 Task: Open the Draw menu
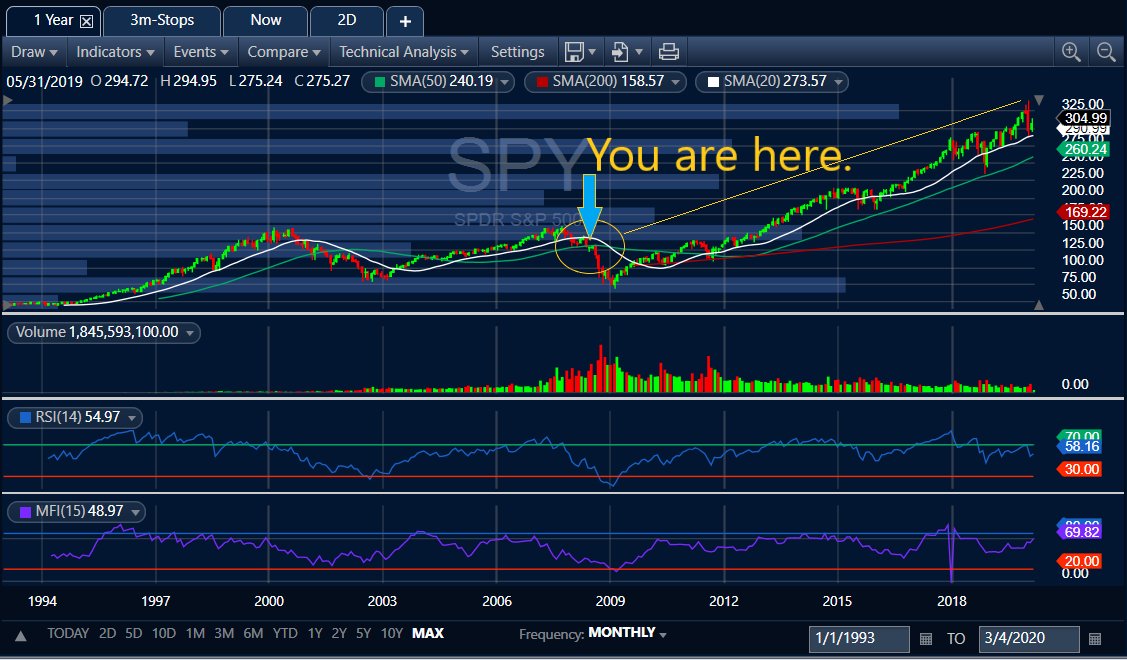pos(34,52)
